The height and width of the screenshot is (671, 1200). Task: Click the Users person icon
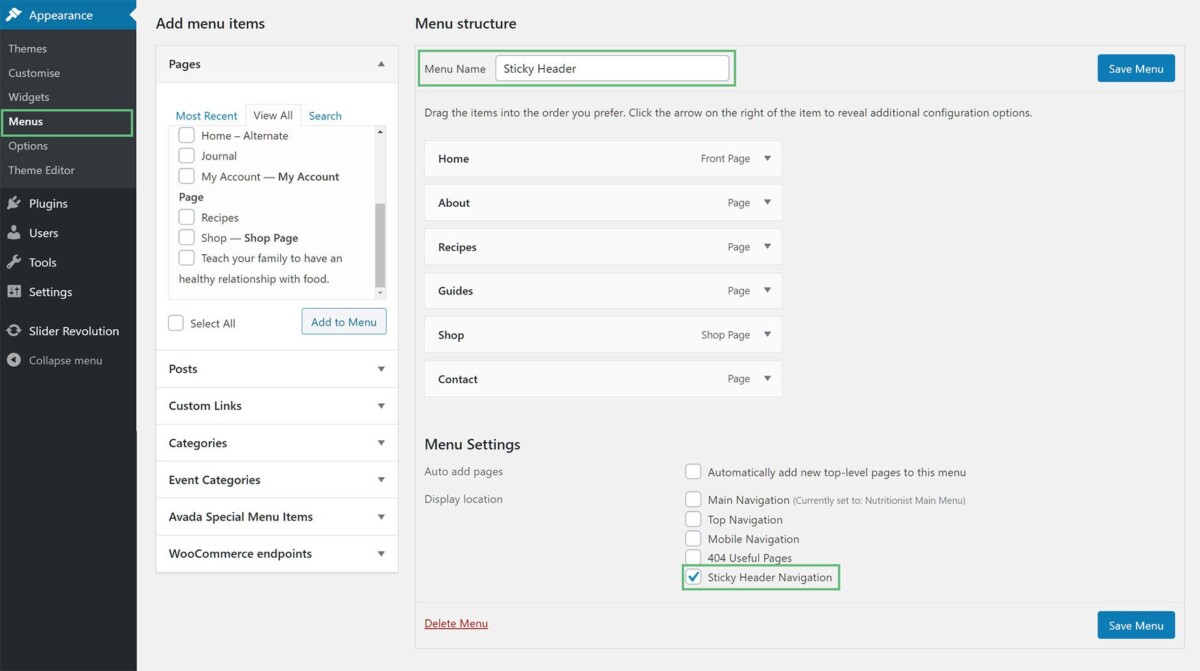(x=13, y=233)
